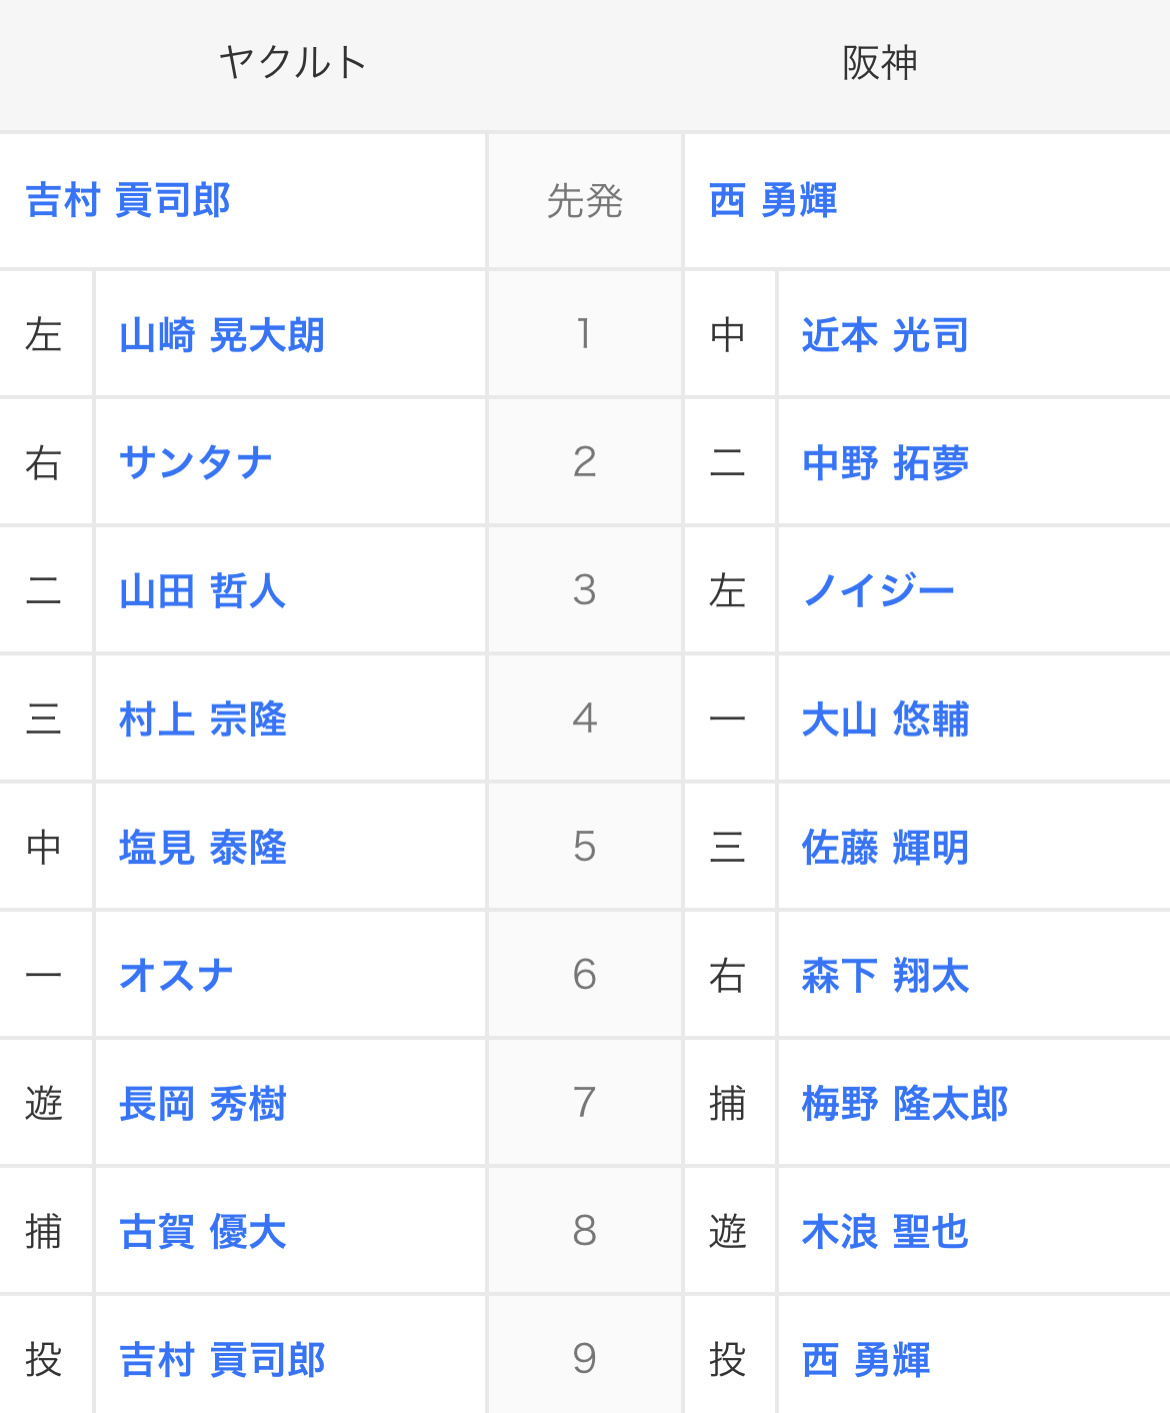Click the 阪神 team header
Image resolution: width=1170 pixels, height=1413 pixels.
click(x=880, y=63)
